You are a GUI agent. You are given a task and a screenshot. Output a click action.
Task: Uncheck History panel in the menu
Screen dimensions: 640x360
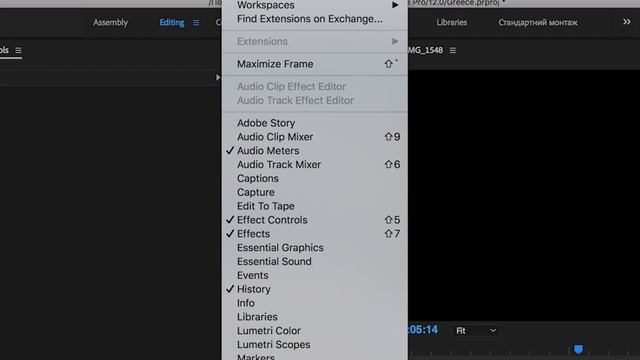(x=315, y=289)
